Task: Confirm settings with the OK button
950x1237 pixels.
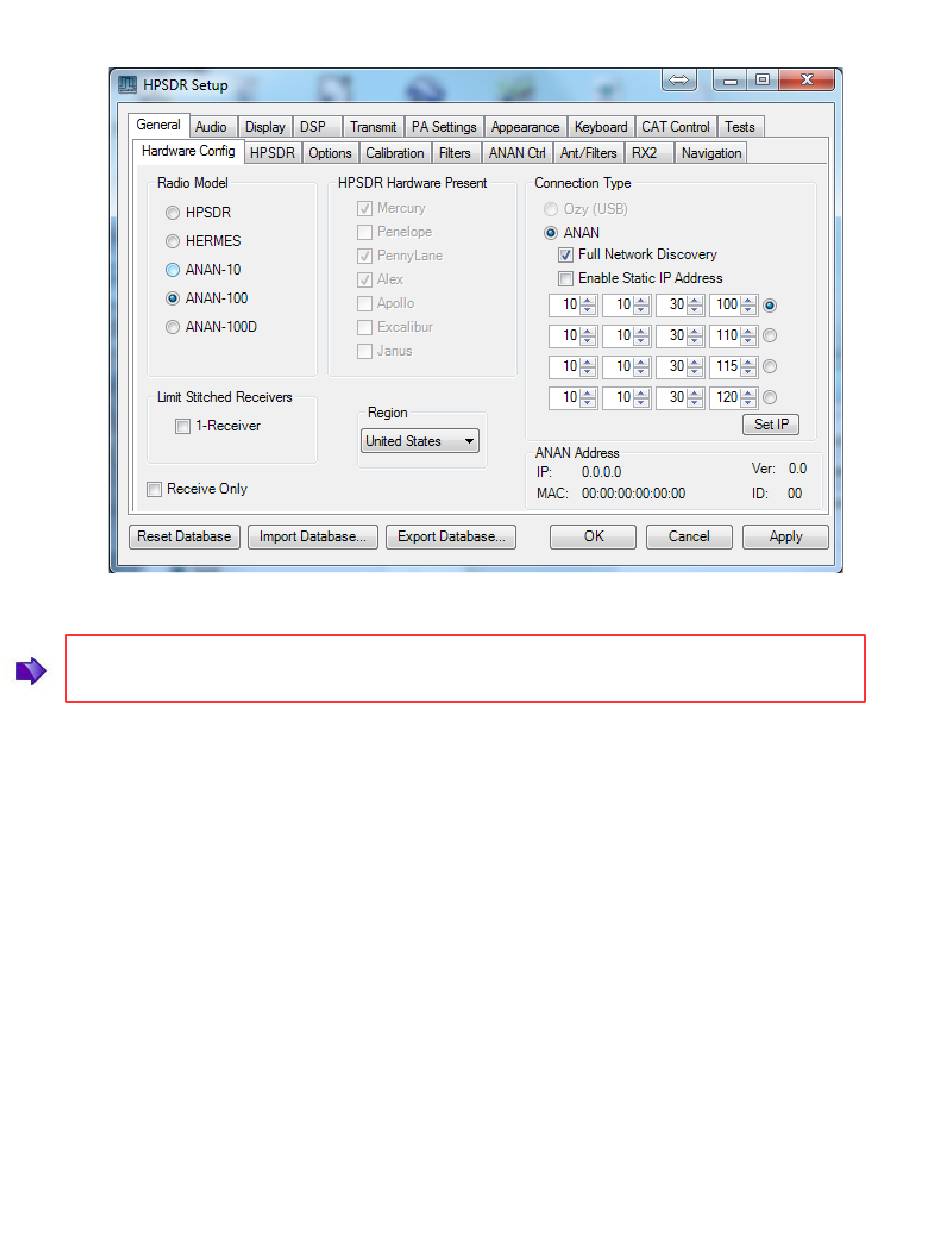Action: point(593,537)
